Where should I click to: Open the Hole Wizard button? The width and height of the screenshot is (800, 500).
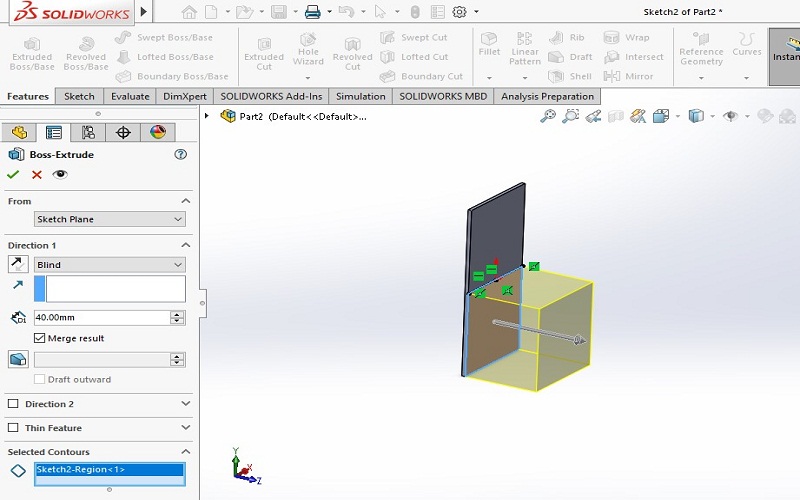pyautogui.click(x=308, y=49)
